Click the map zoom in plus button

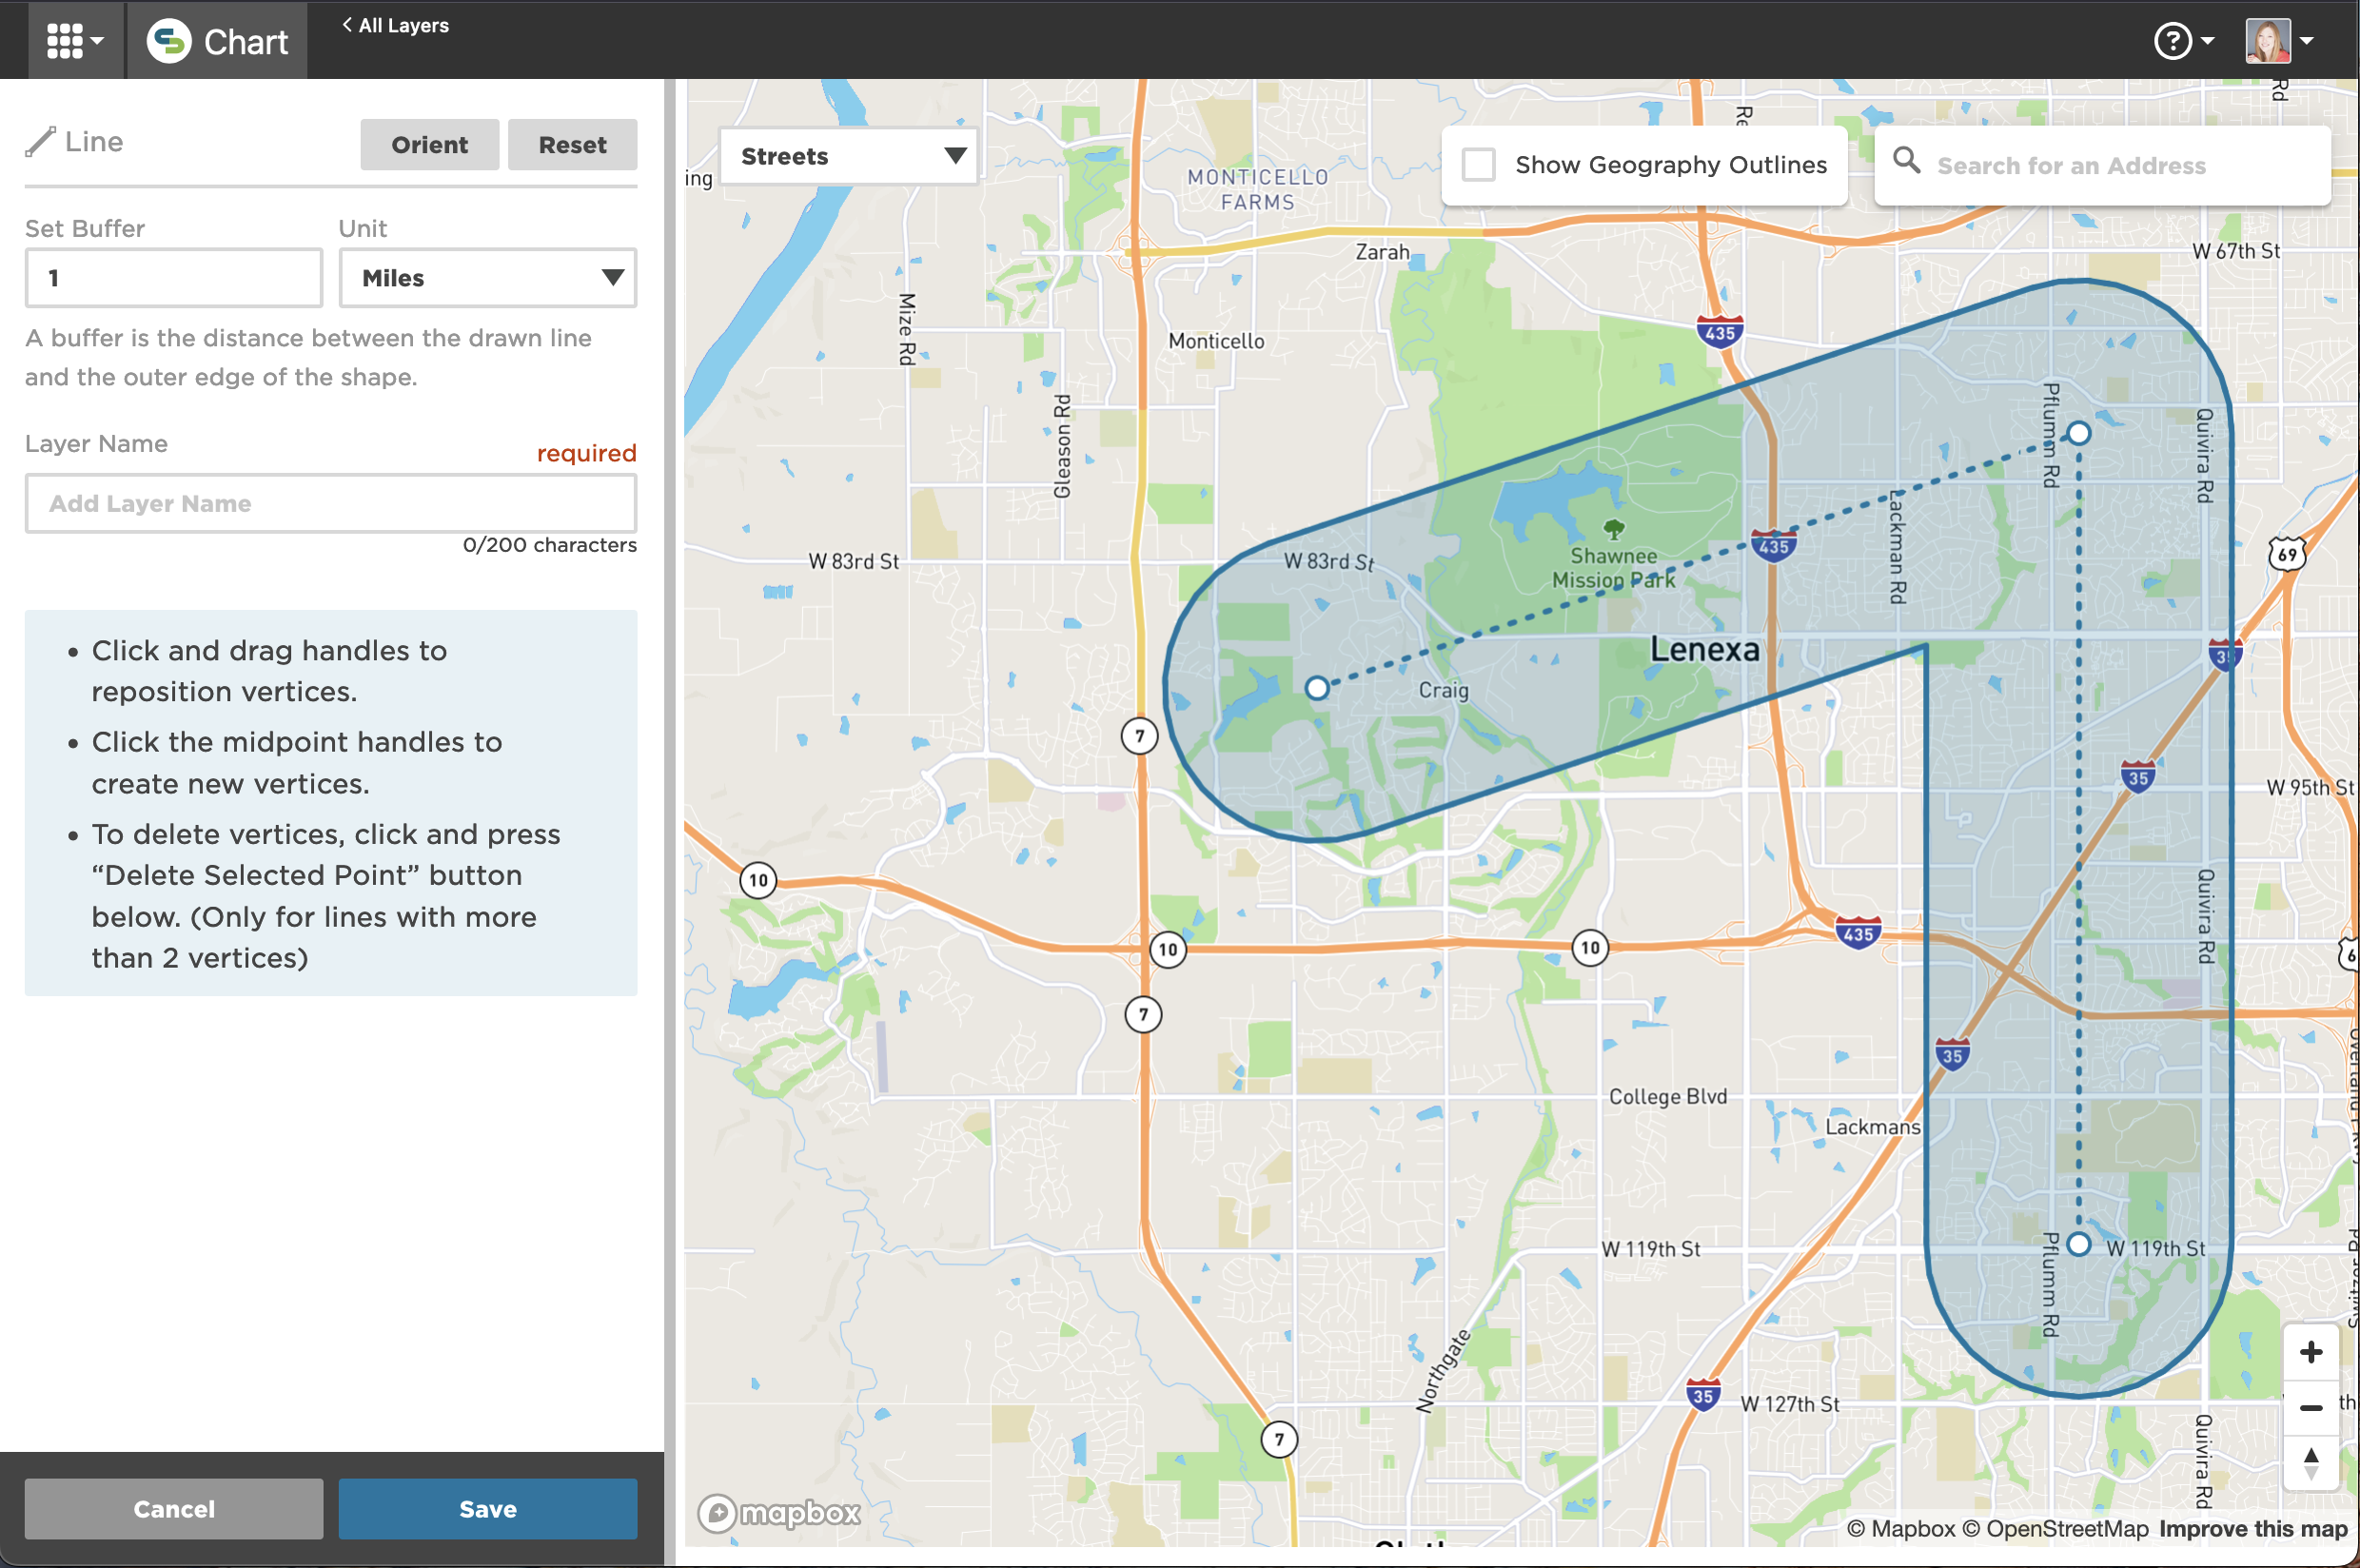[x=2310, y=1353]
